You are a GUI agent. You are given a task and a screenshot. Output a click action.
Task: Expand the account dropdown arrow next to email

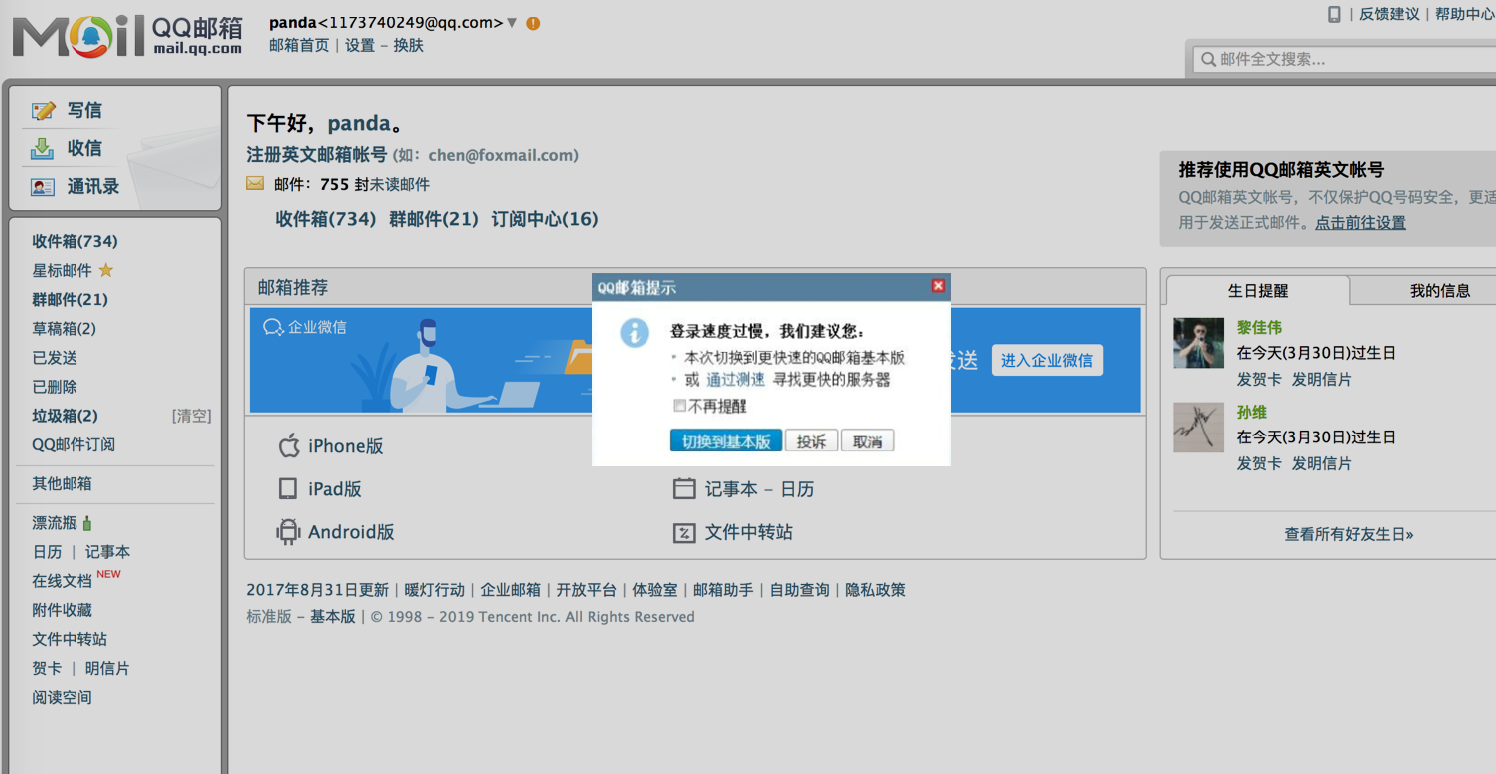tap(512, 23)
